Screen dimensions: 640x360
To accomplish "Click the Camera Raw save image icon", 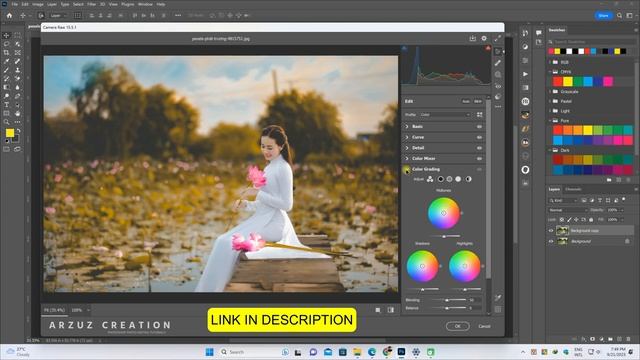I will (473, 38).
